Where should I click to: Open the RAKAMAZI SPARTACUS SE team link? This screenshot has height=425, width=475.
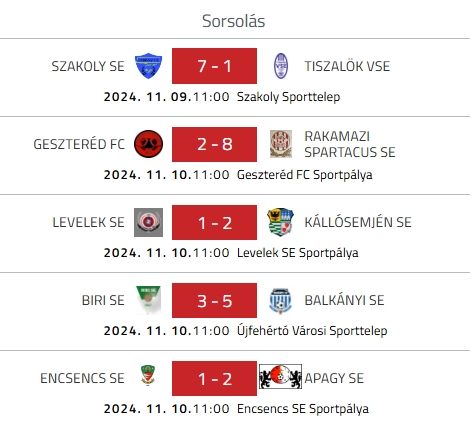tap(350, 144)
